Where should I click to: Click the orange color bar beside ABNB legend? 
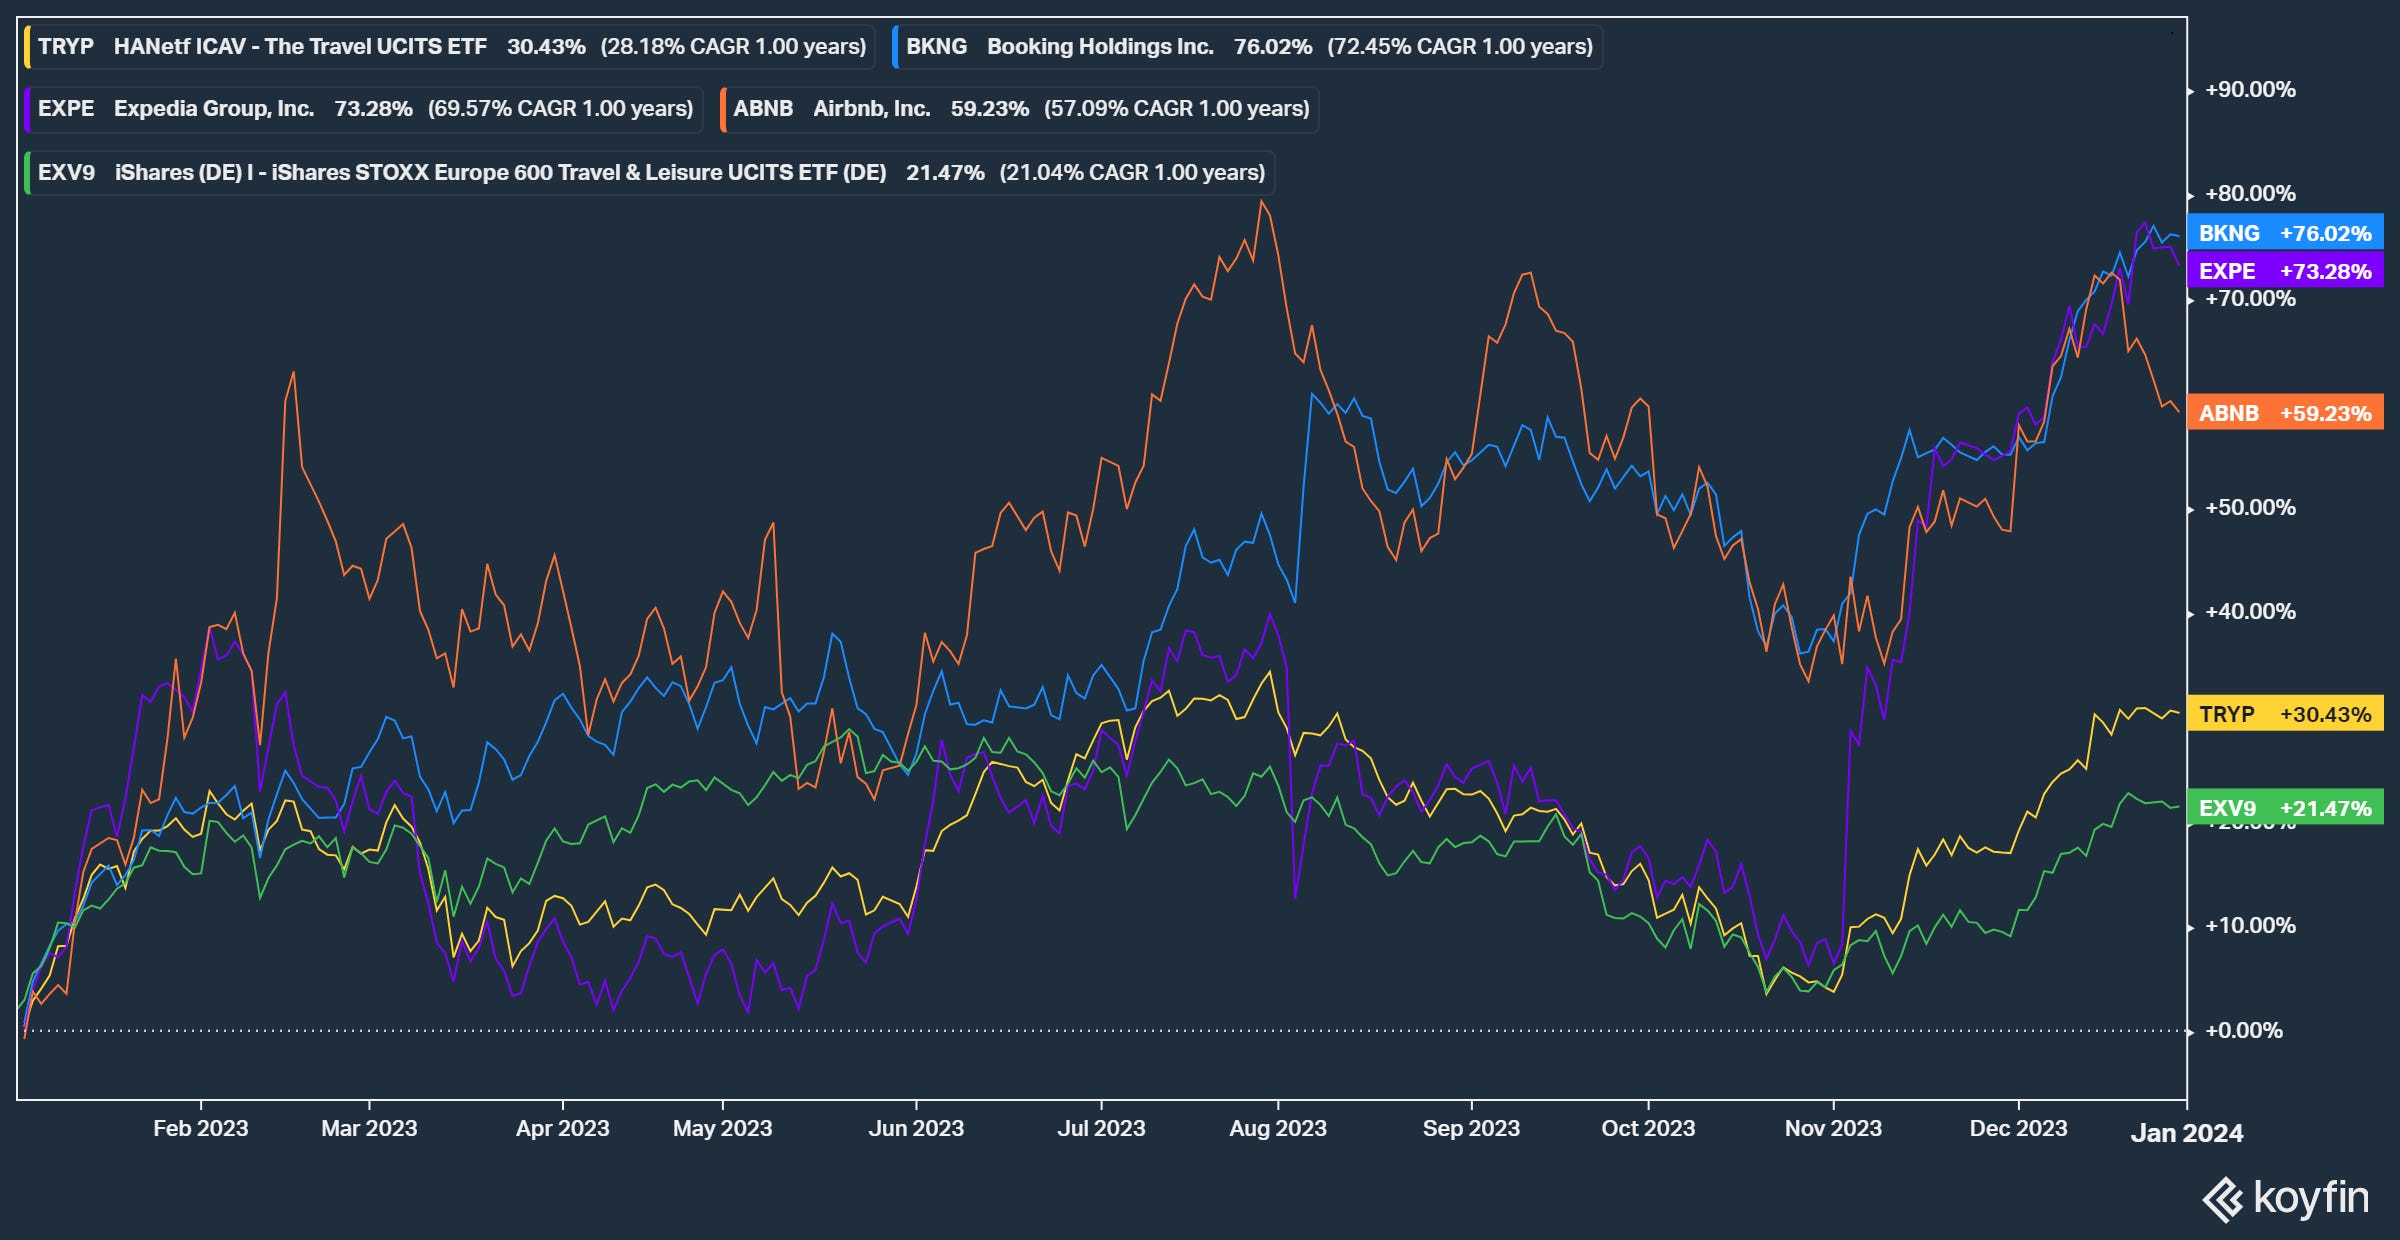(x=722, y=109)
